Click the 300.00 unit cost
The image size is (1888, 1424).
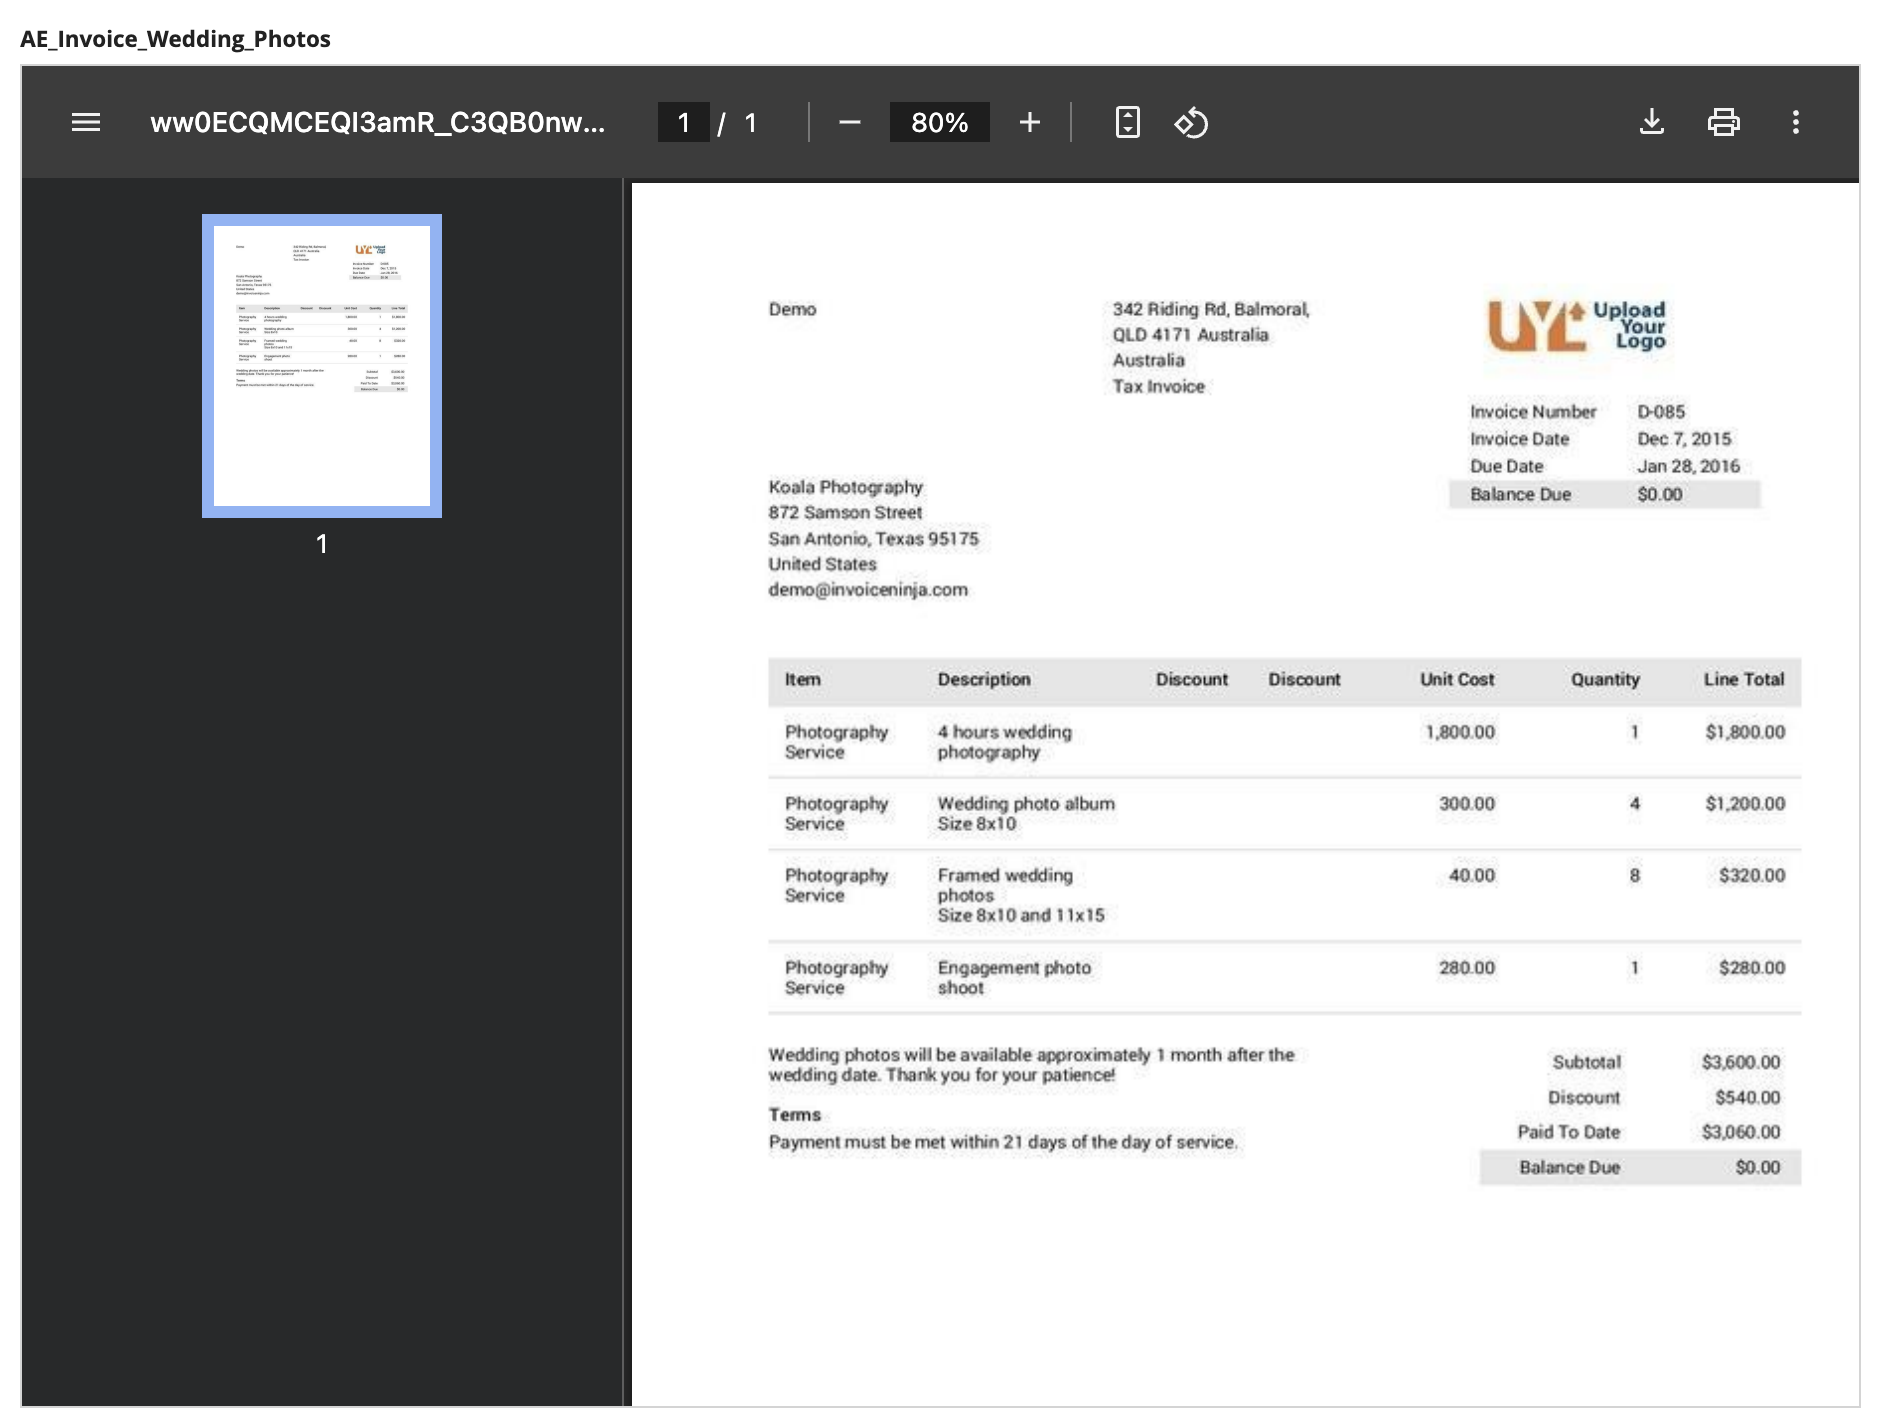tap(1467, 804)
